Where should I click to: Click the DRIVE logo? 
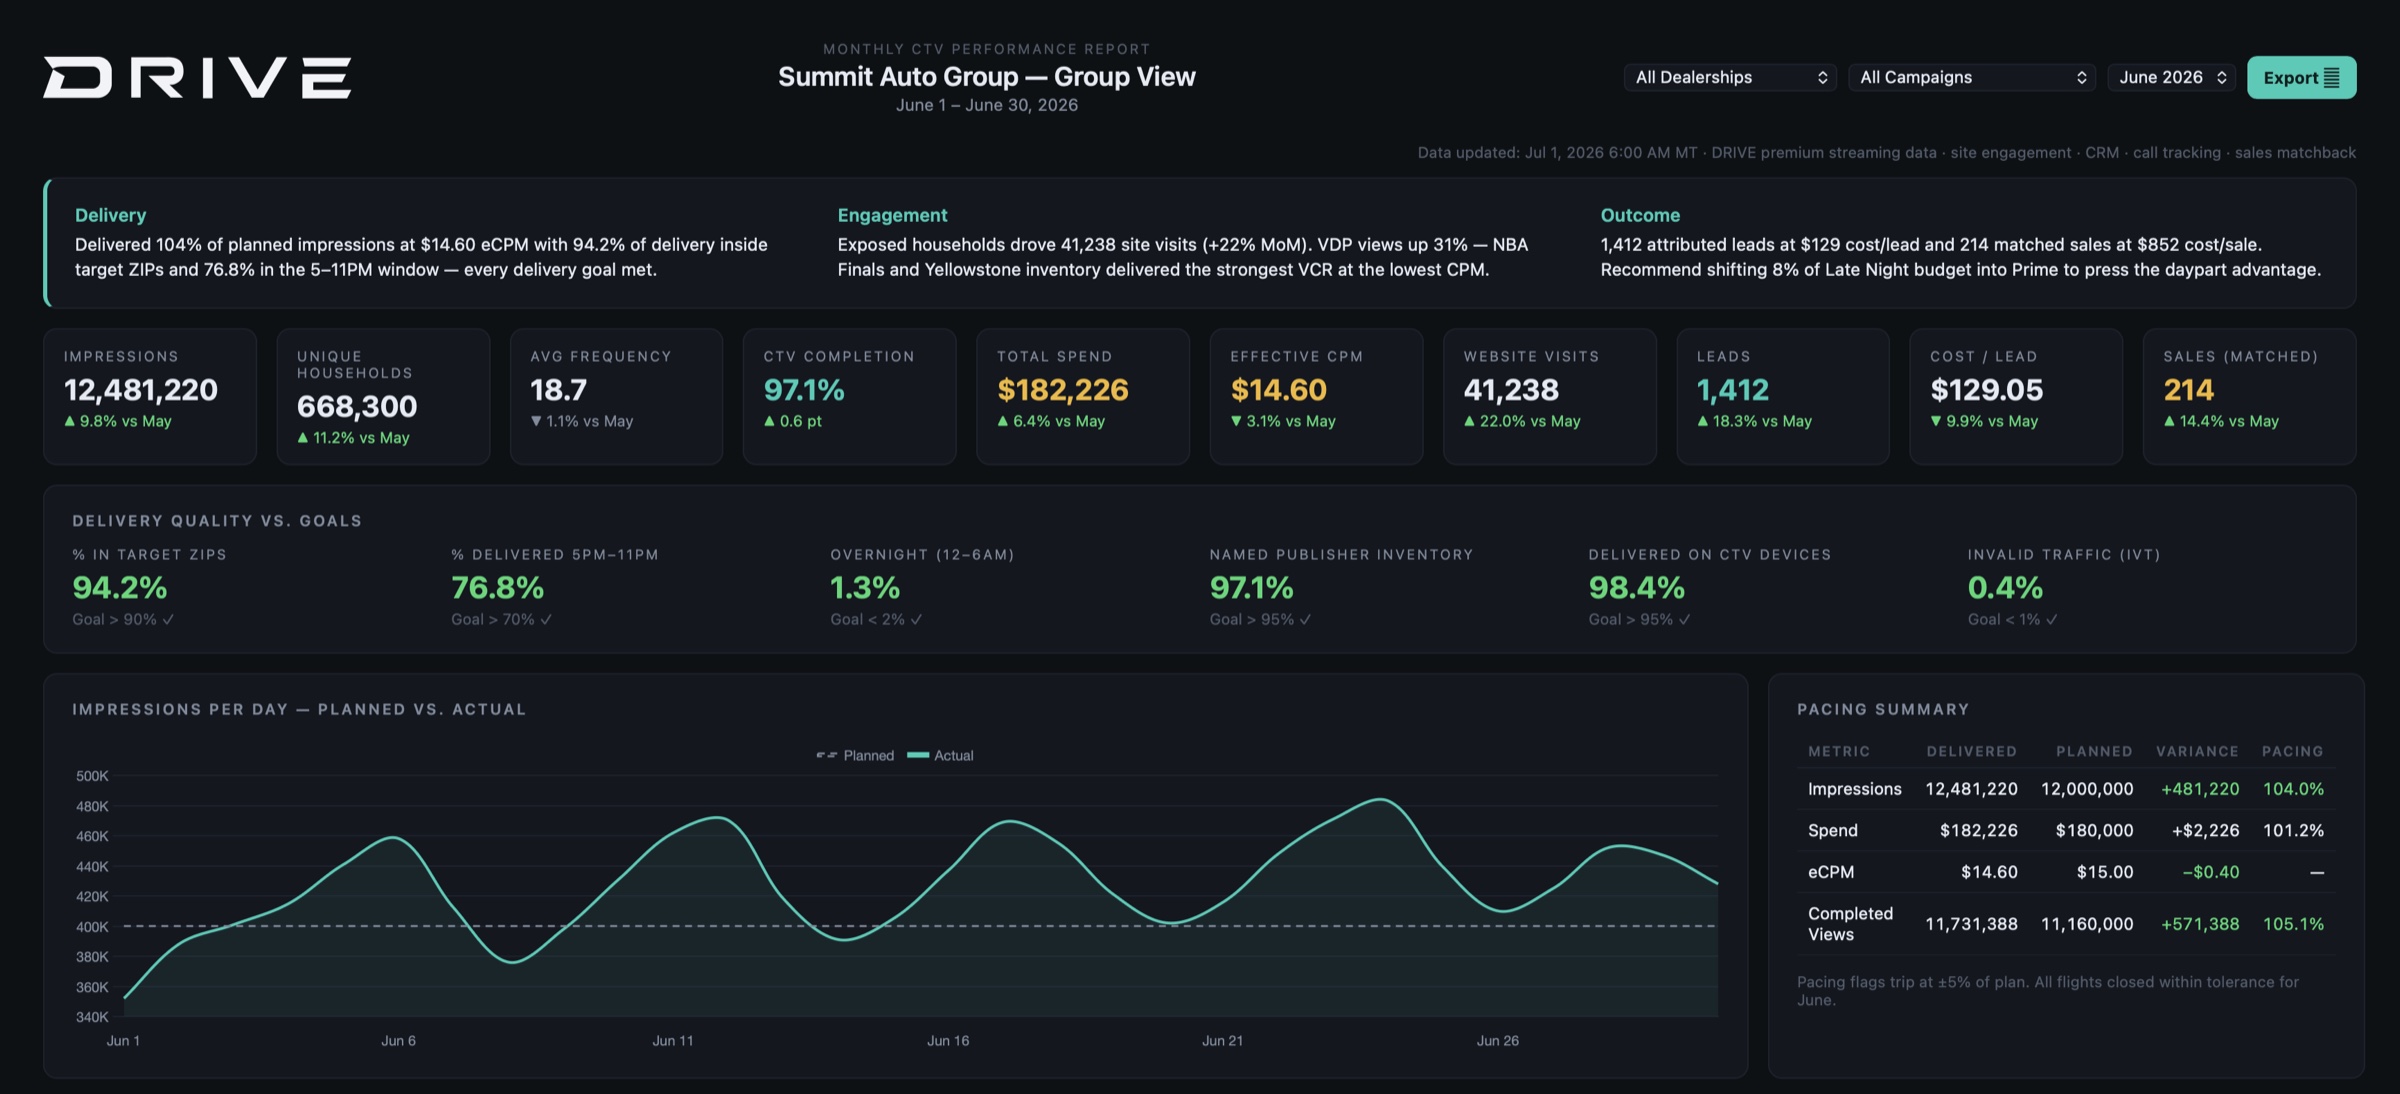[x=197, y=77]
